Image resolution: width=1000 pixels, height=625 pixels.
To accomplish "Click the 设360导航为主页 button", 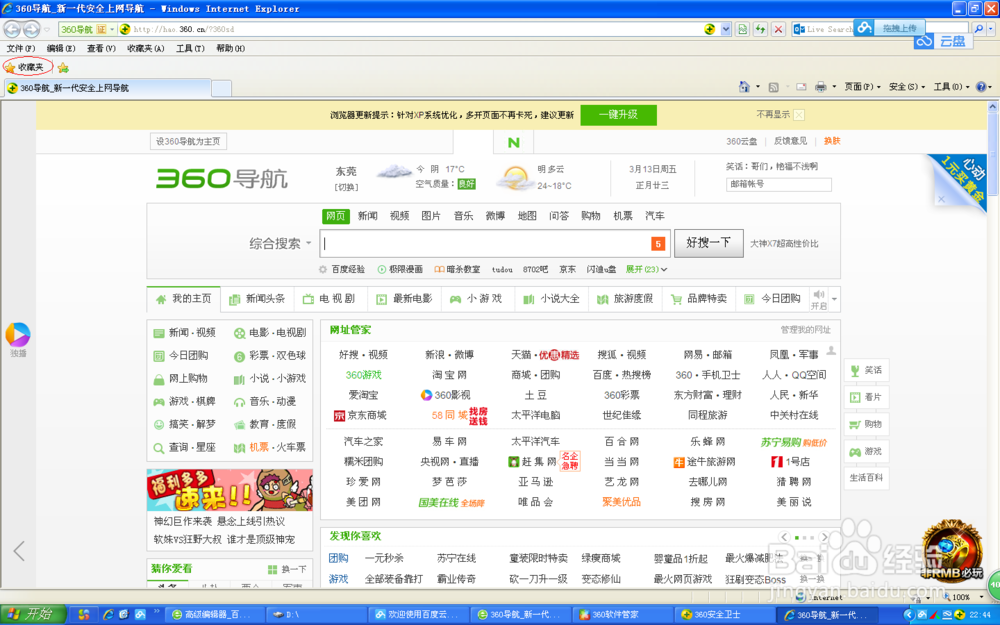I will coord(188,142).
